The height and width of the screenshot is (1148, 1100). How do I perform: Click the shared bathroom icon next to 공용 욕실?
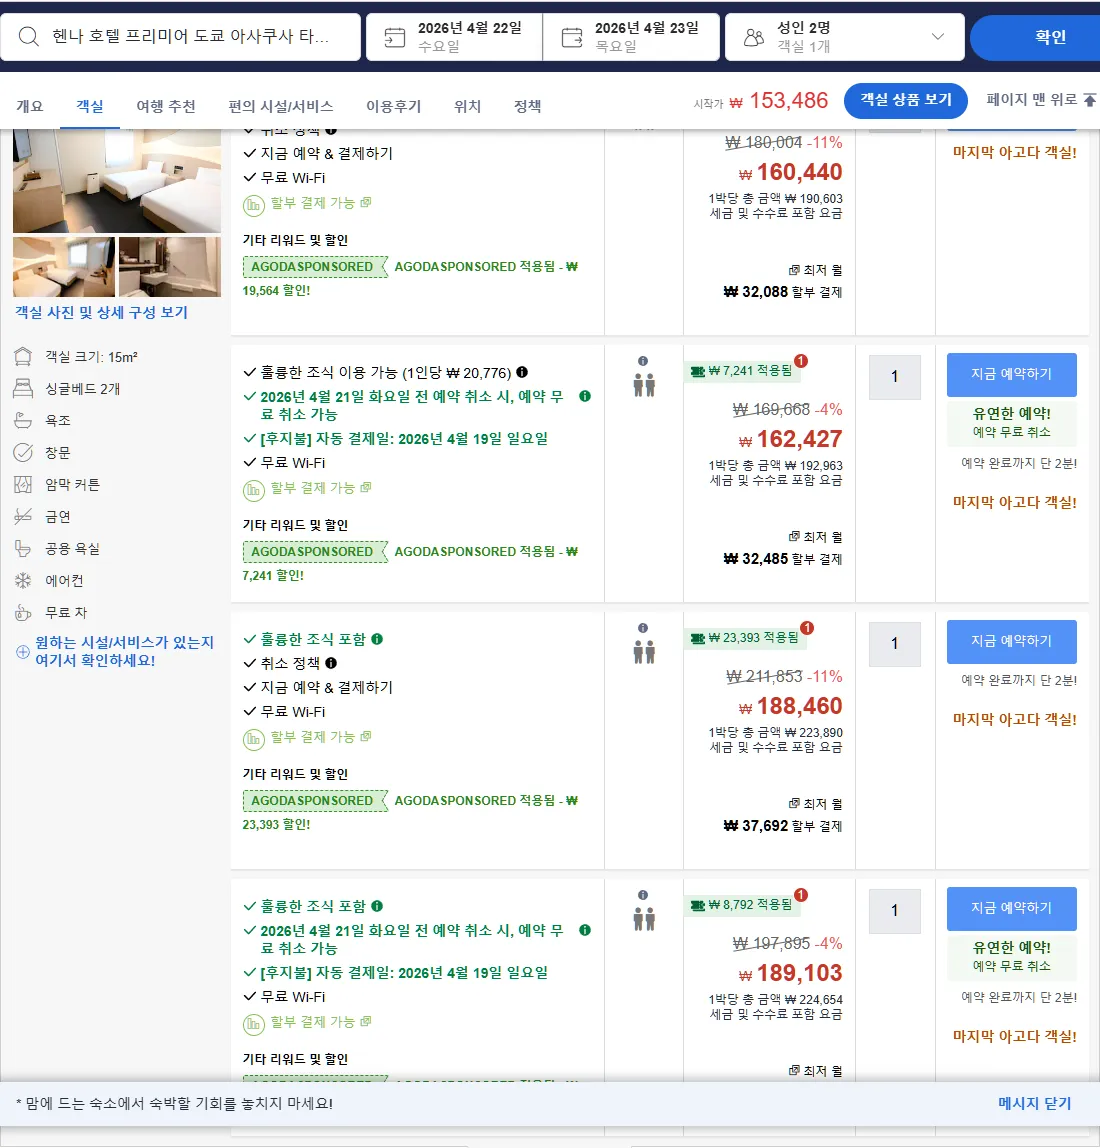click(x=23, y=548)
